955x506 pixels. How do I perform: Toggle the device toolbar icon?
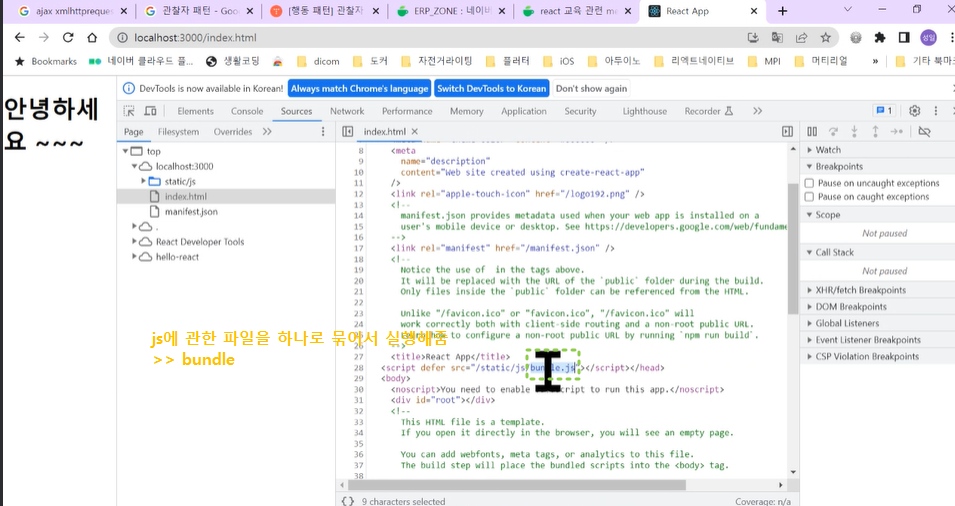tap(150, 111)
